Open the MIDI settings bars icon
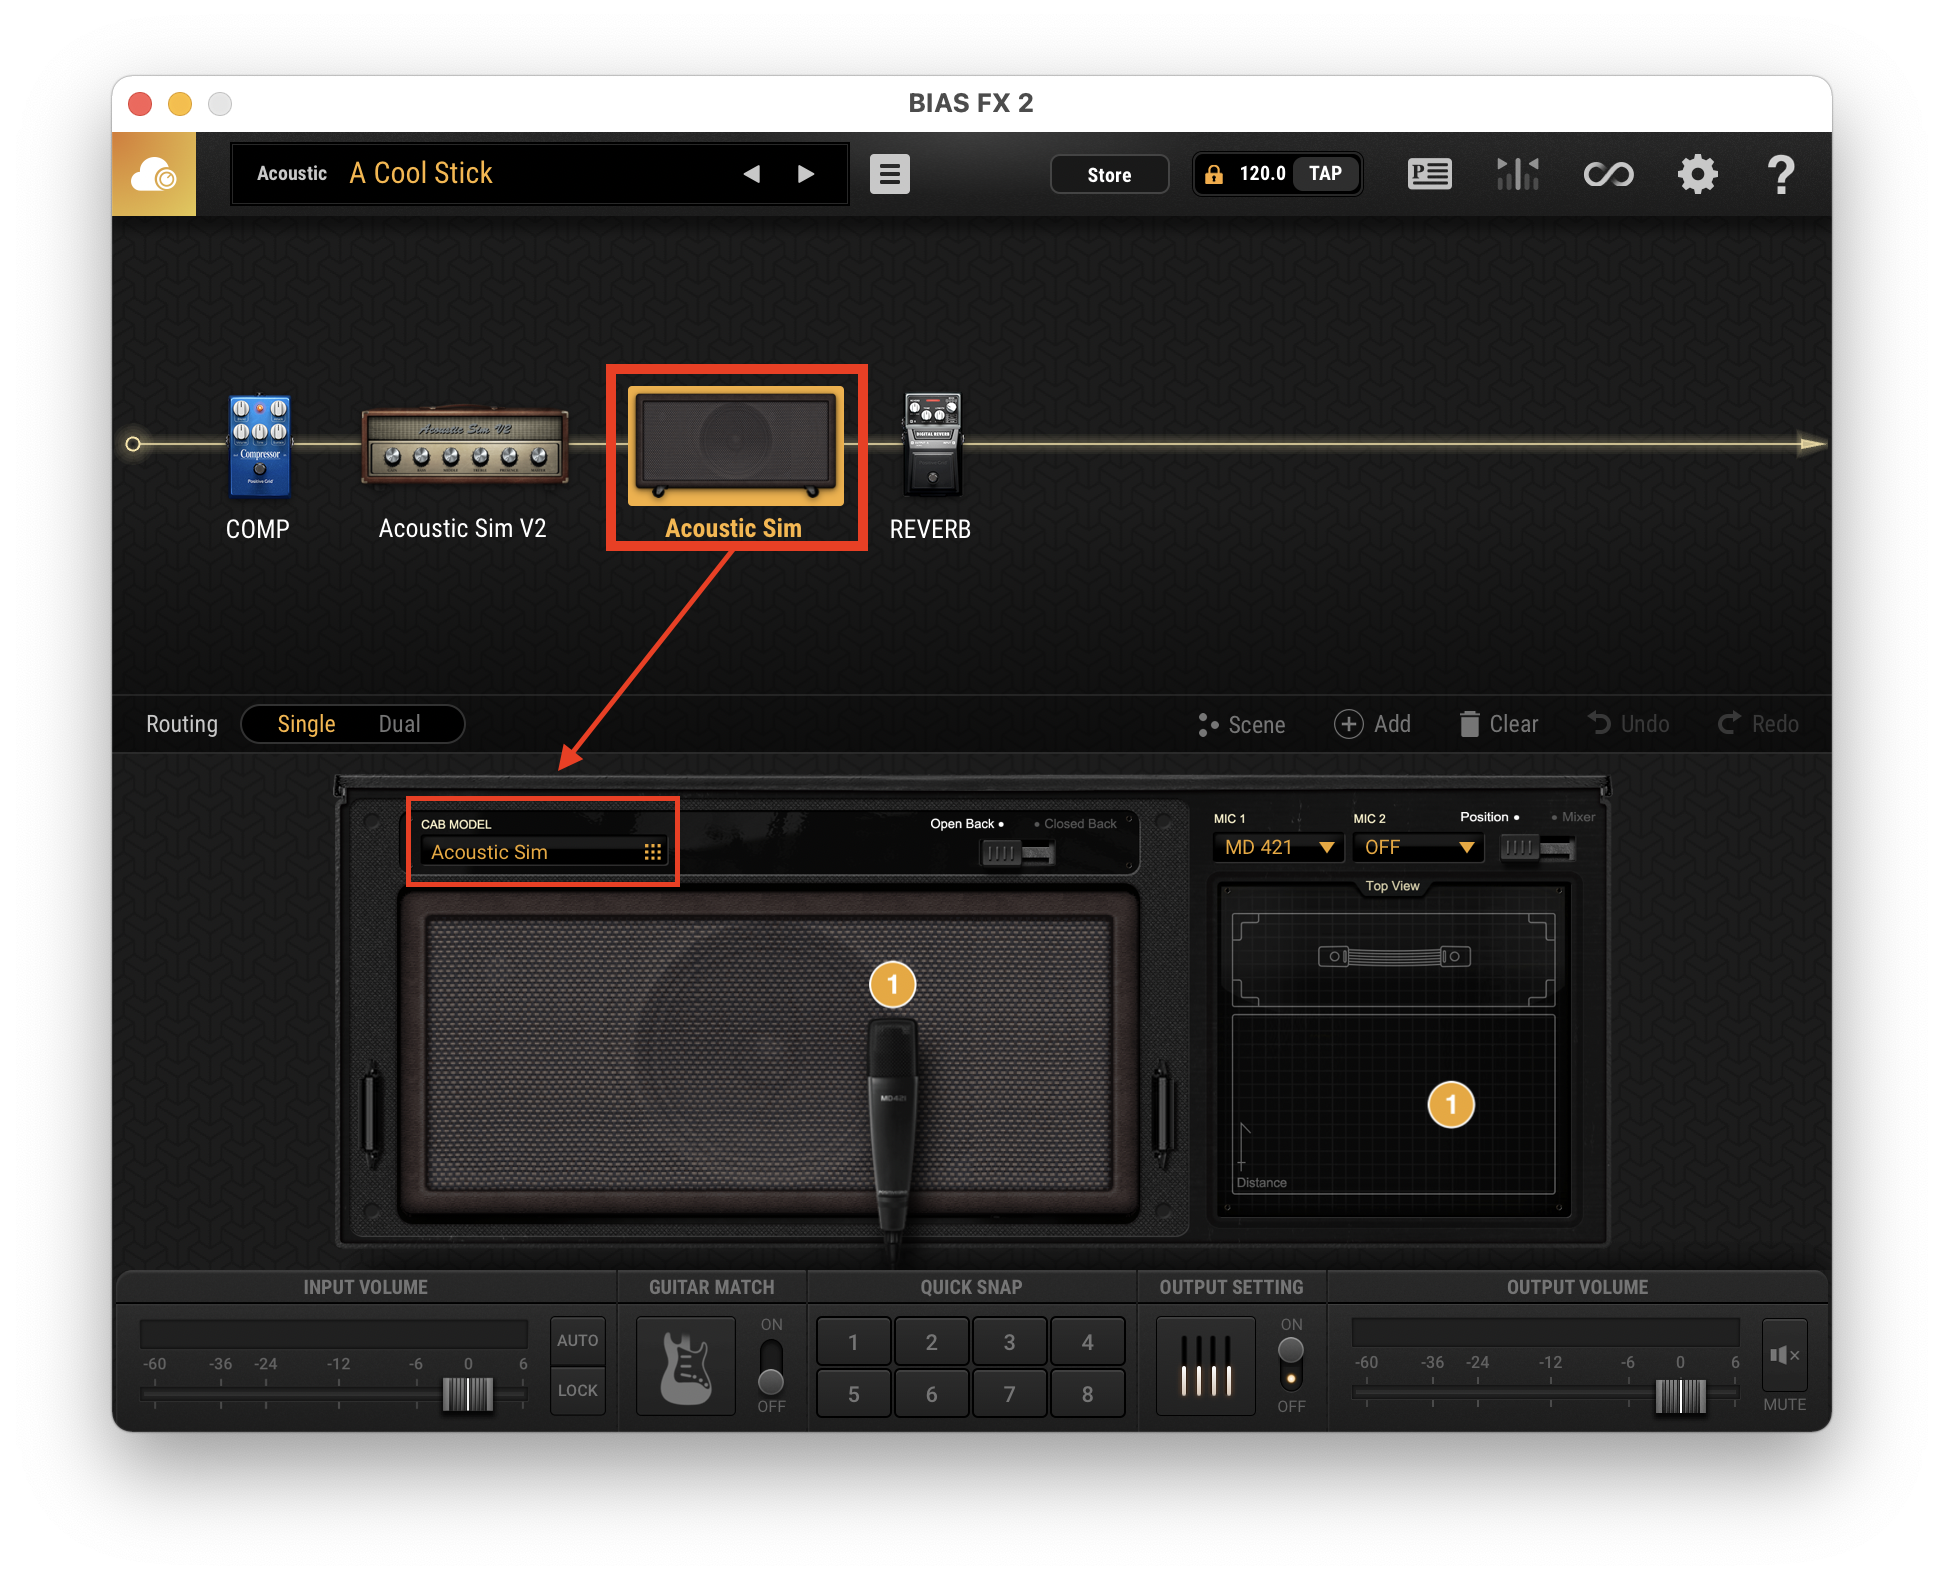Image resolution: width=1944 pixels, height=1580 pixels. pos(1518,174)
